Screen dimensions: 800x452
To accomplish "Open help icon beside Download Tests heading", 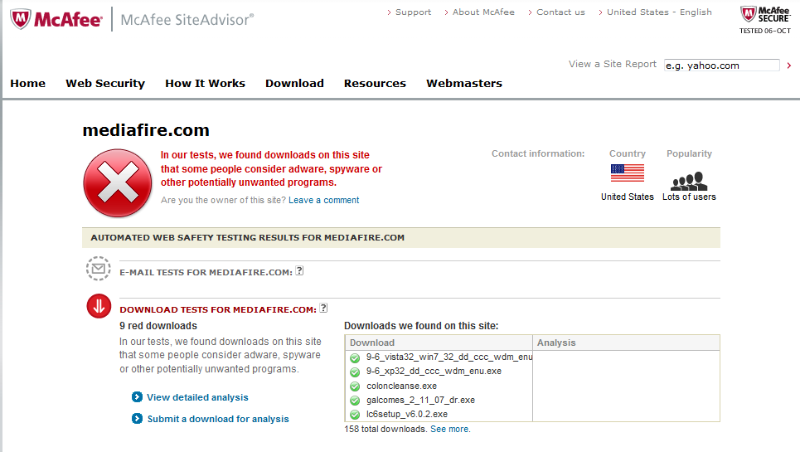I will (324, 308).
